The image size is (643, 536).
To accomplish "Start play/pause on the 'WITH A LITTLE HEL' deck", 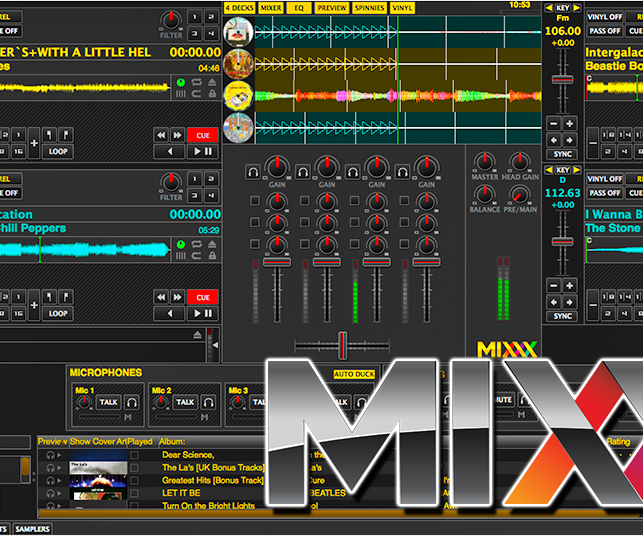I will tap(203, 152).
